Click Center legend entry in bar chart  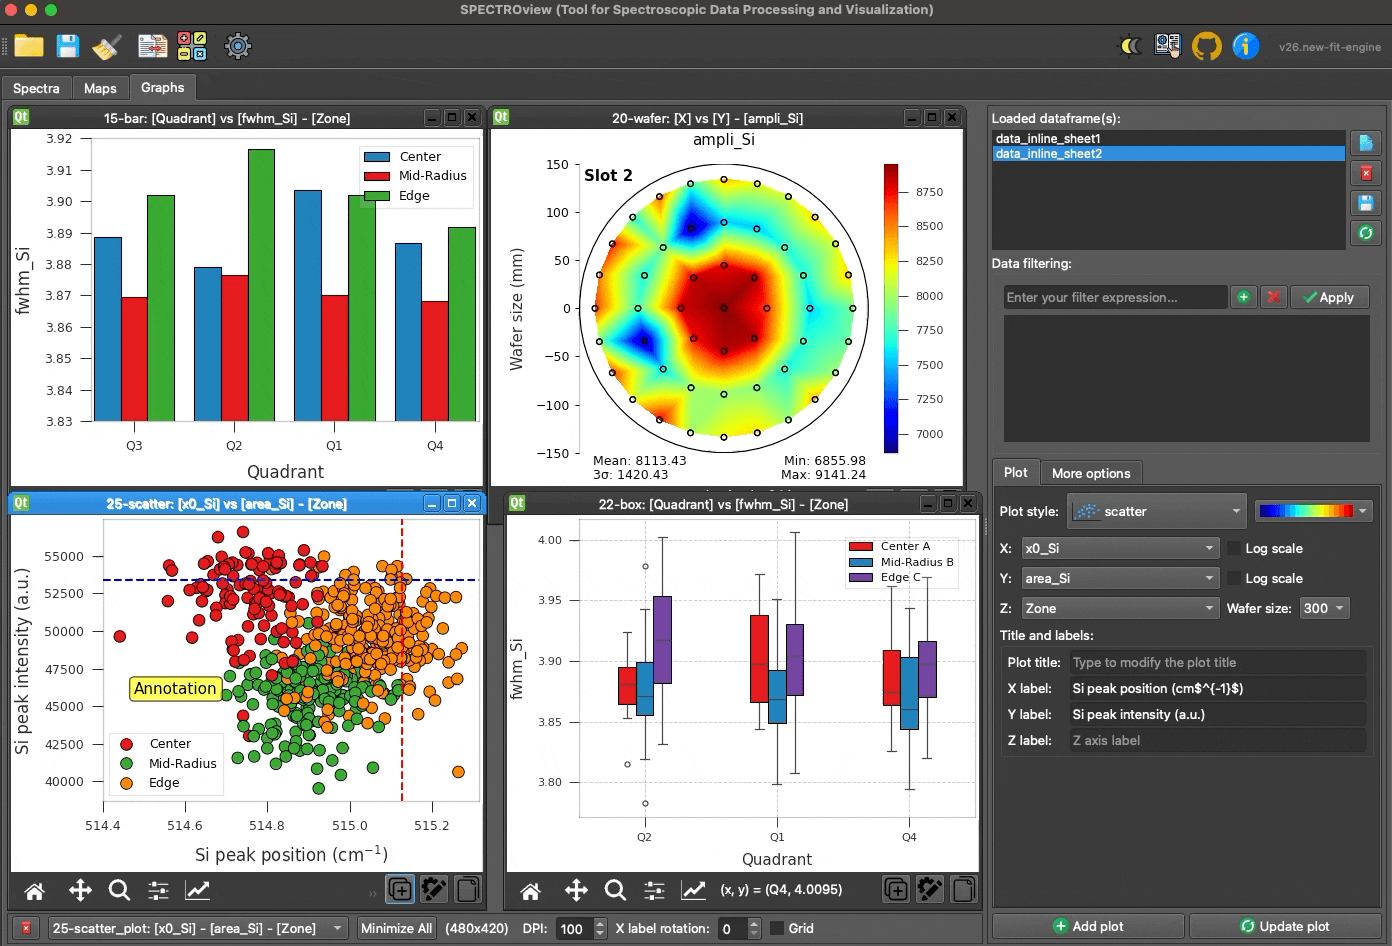(404, 156)
